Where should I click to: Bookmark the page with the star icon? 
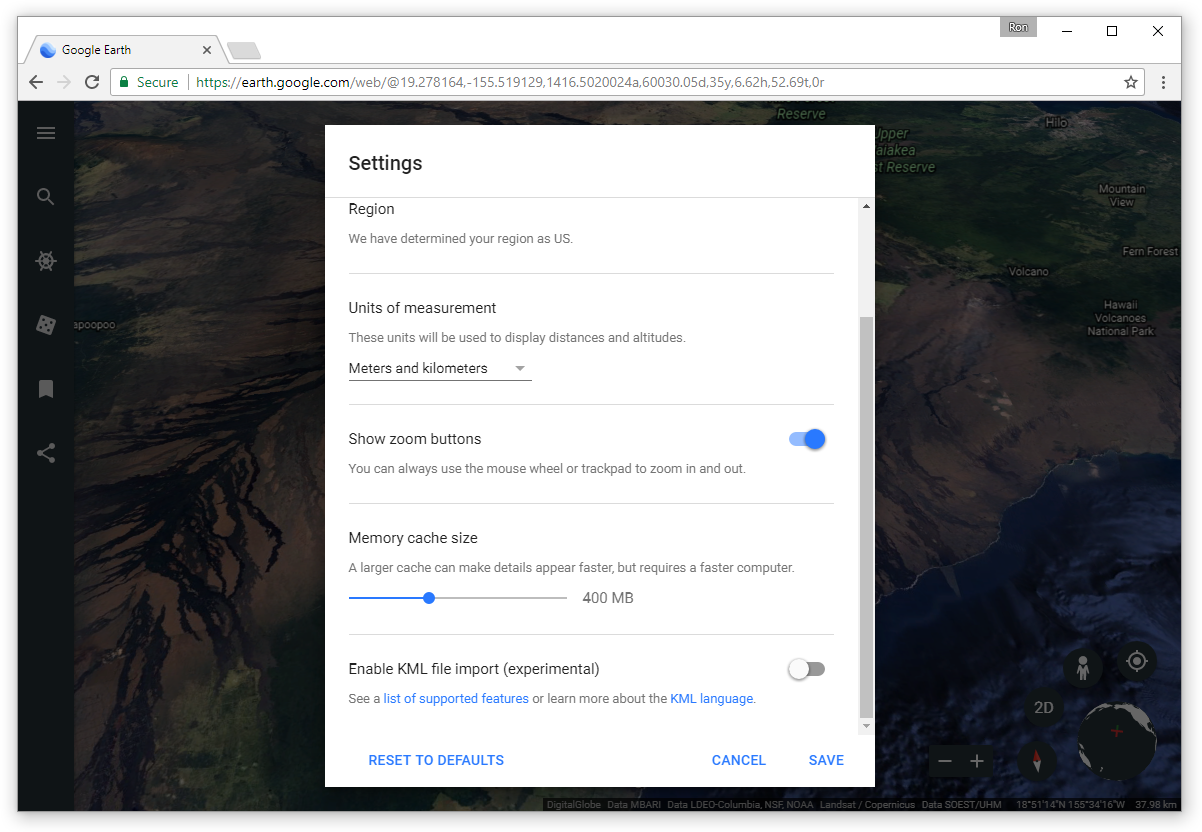pyautogui.click(x=1131, y=82)
